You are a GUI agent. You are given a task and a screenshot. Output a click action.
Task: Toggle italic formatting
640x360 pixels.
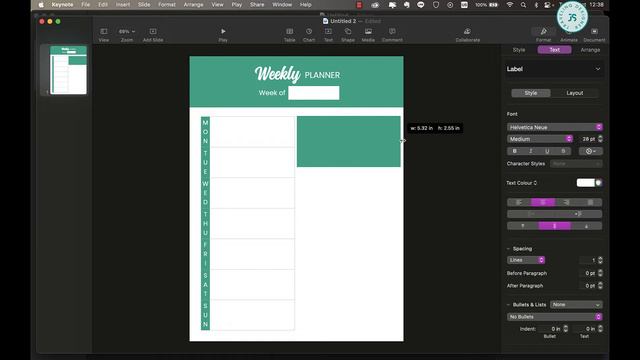pos(531,151)
